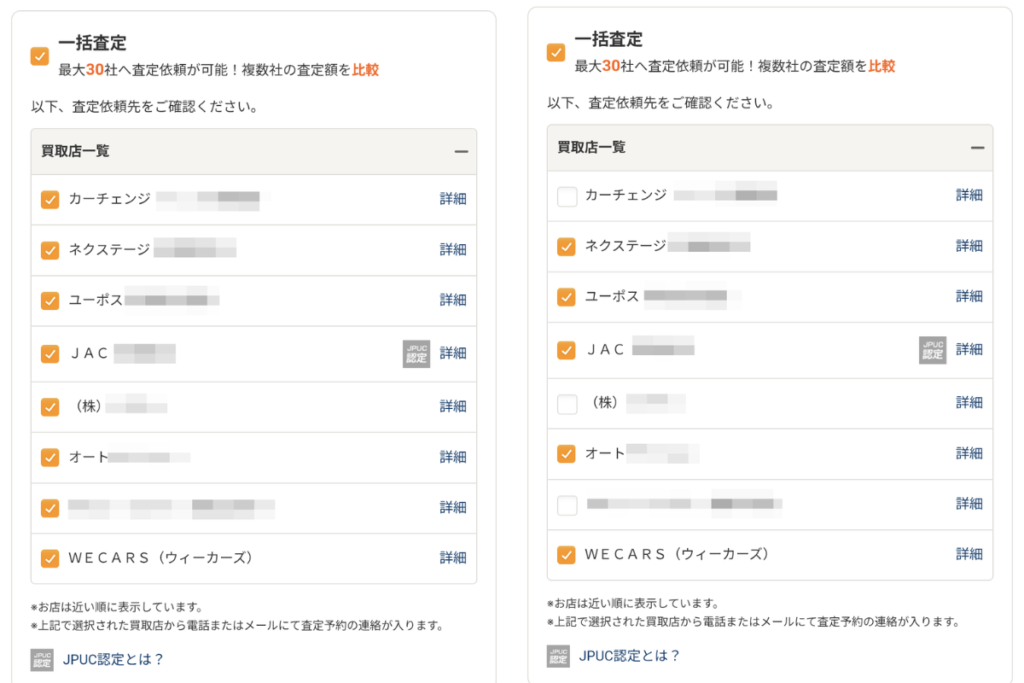This screenshot has height=683, width=1024.
Task: Uncheck WECARS（ウィーカーズ） in the right panel
Action: 567,554
